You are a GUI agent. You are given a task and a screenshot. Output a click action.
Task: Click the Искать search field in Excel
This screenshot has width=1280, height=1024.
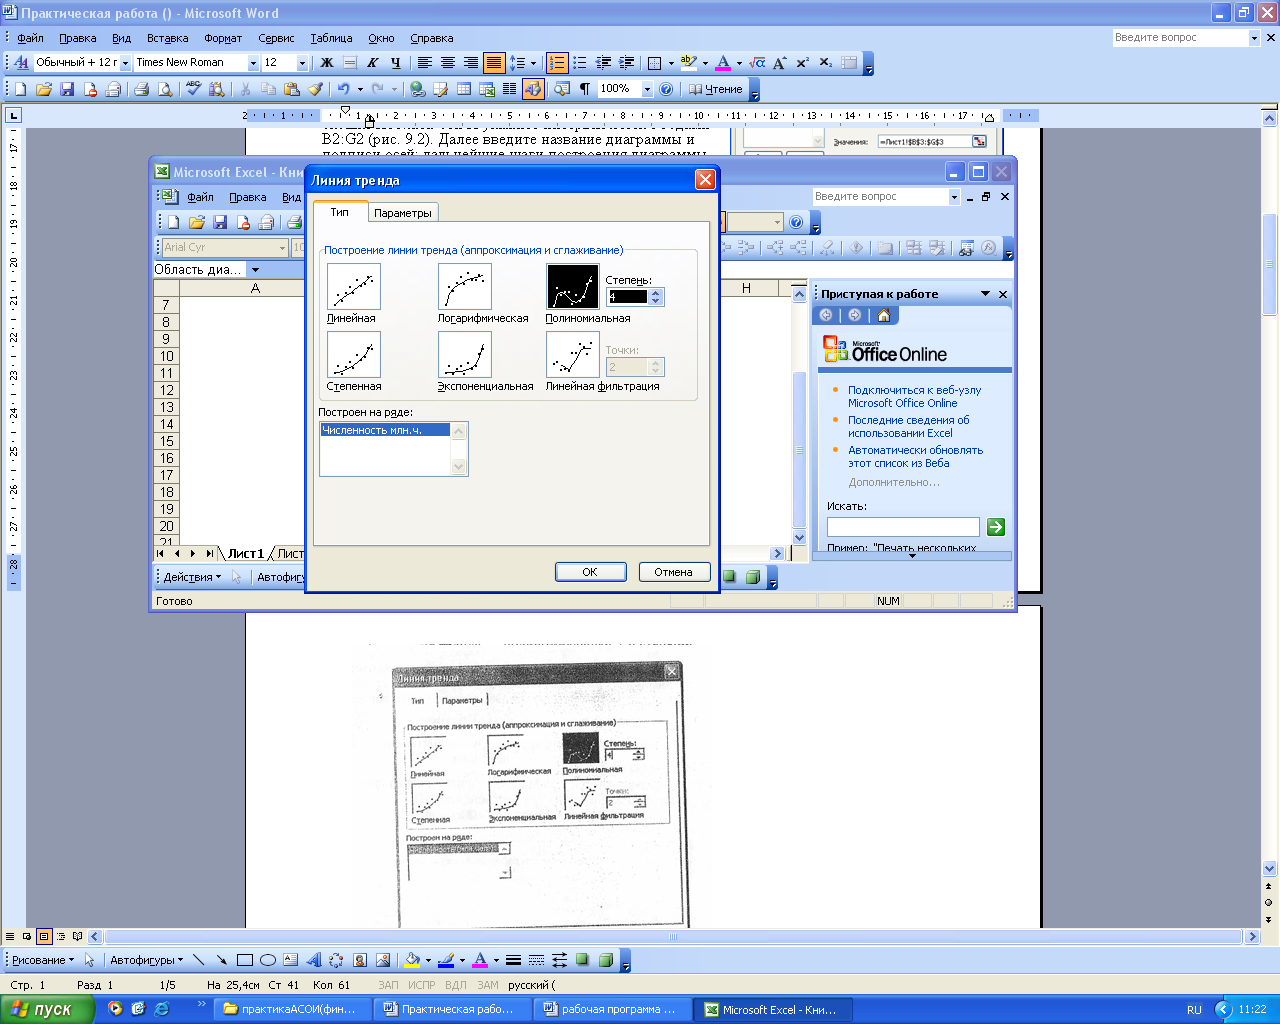pos(903,527)
